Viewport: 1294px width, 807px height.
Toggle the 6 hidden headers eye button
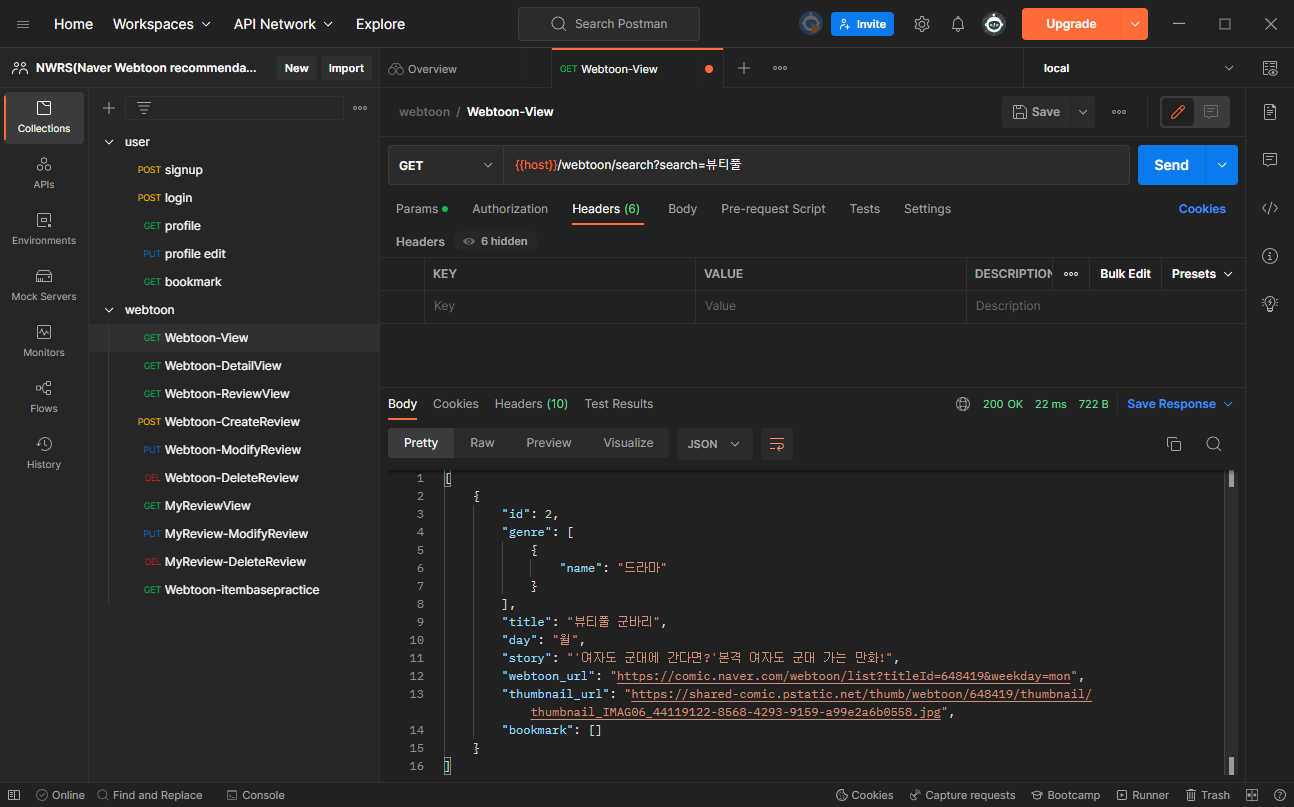(x=495, y=241)
